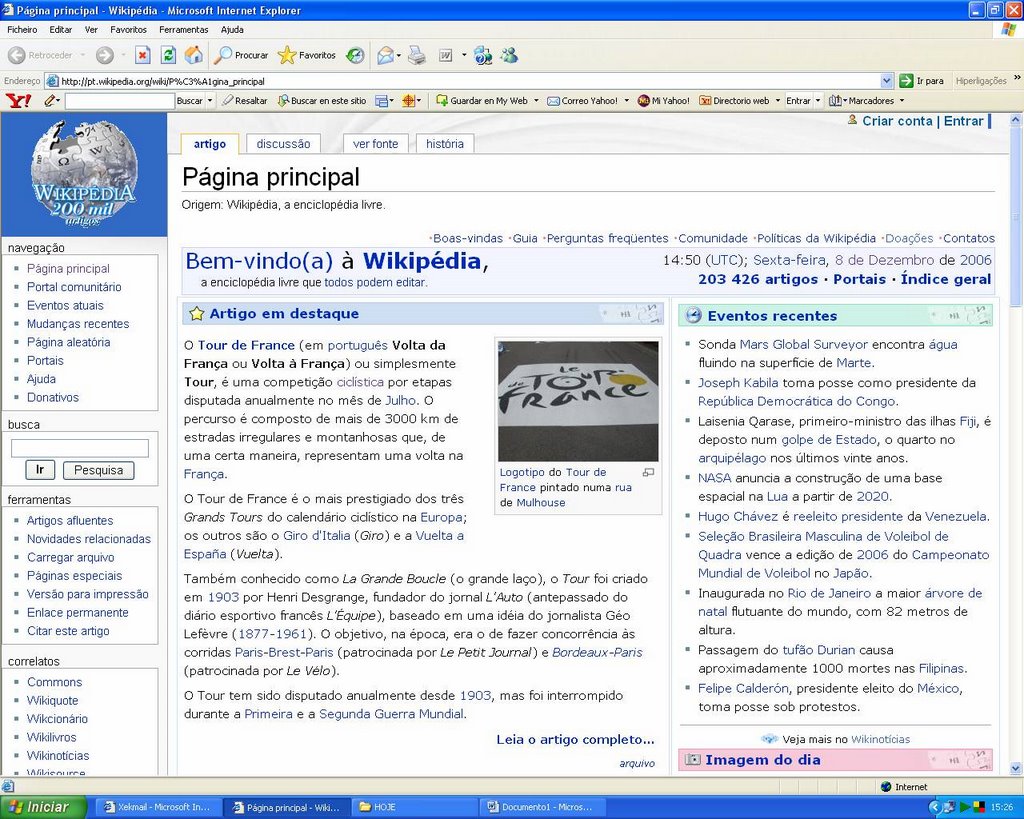
Task: Open Correo Yahoo! mail icon
Action: click(553, 101)
